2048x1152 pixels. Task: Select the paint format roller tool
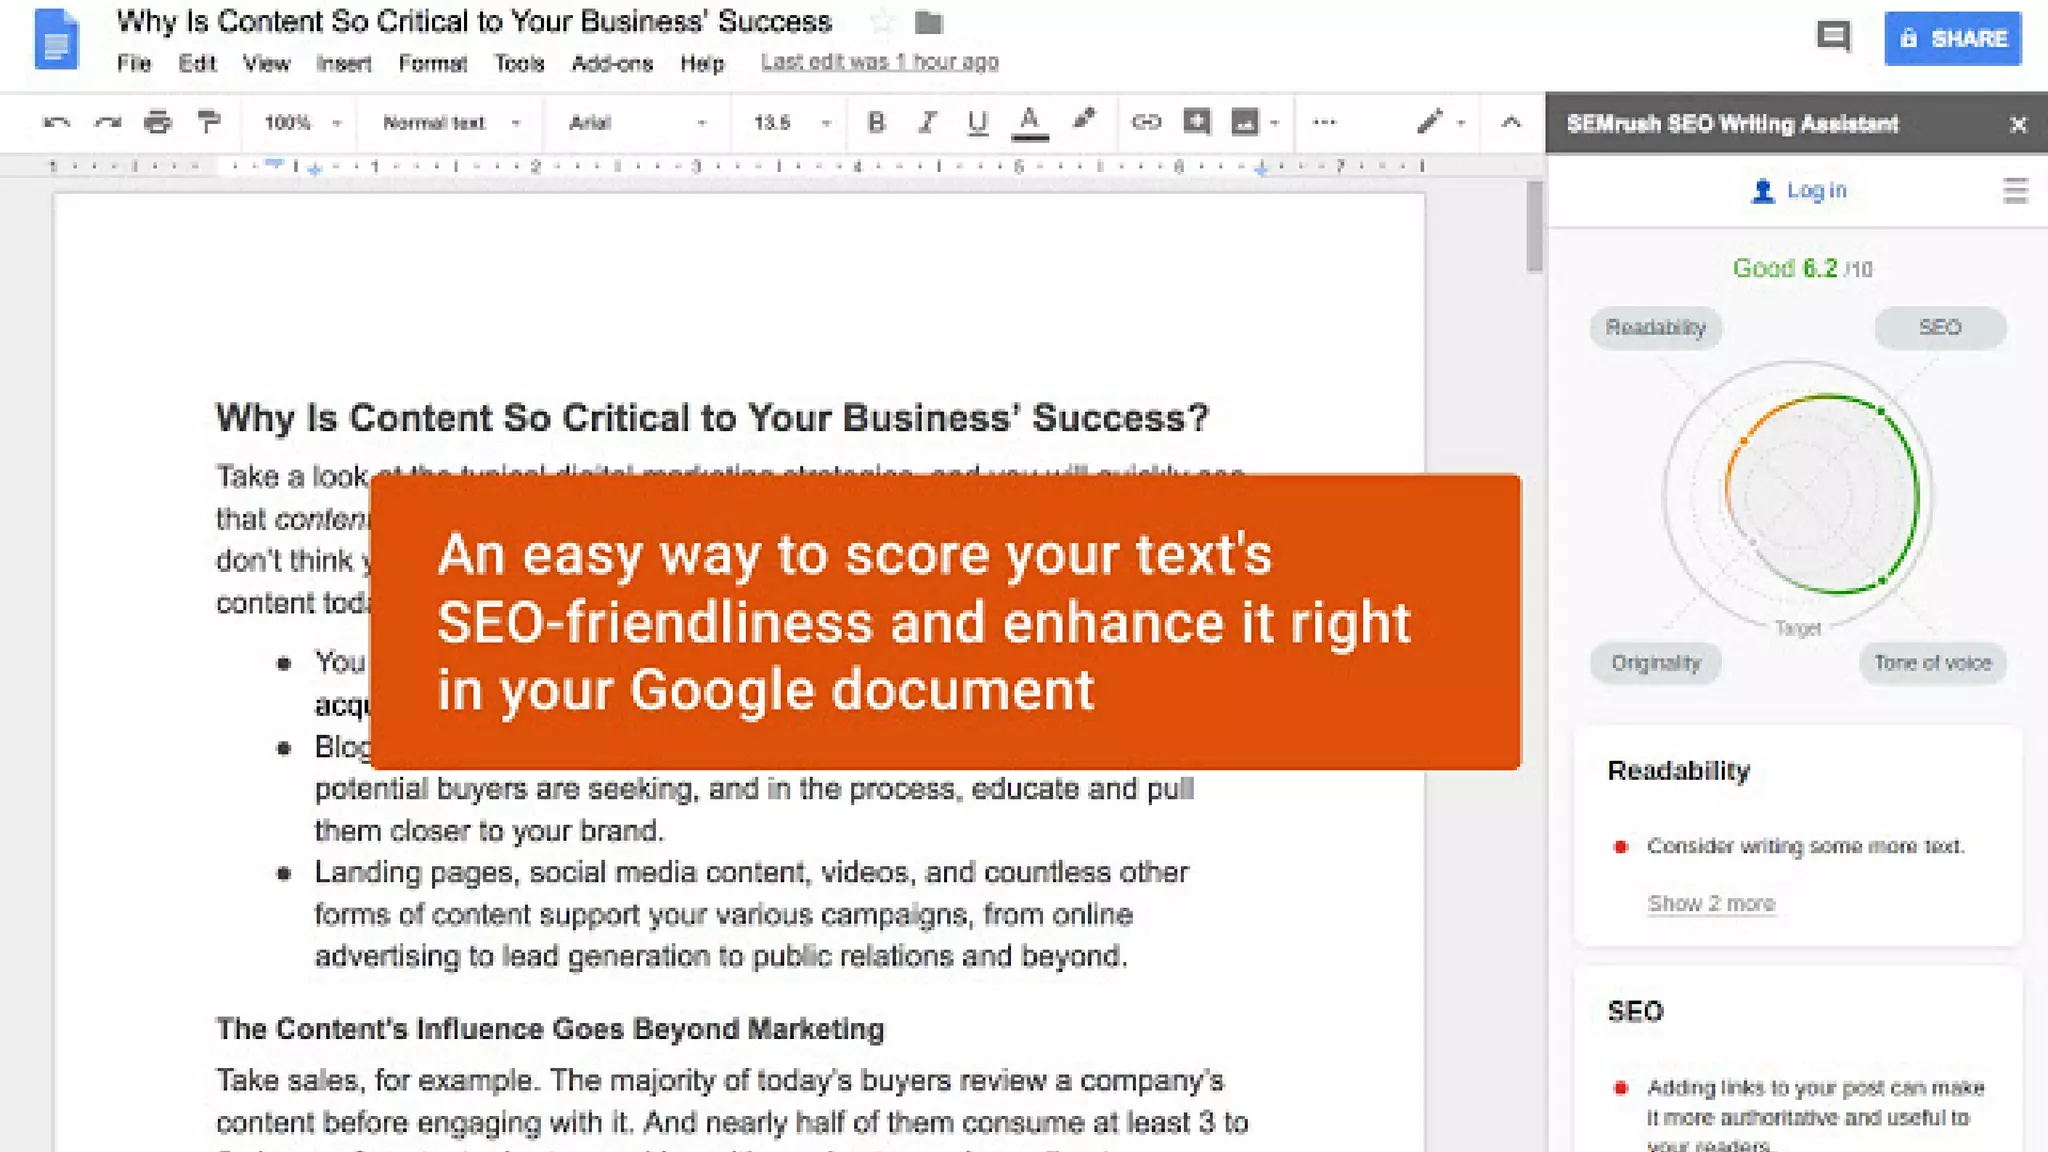(x=209, y=123)
